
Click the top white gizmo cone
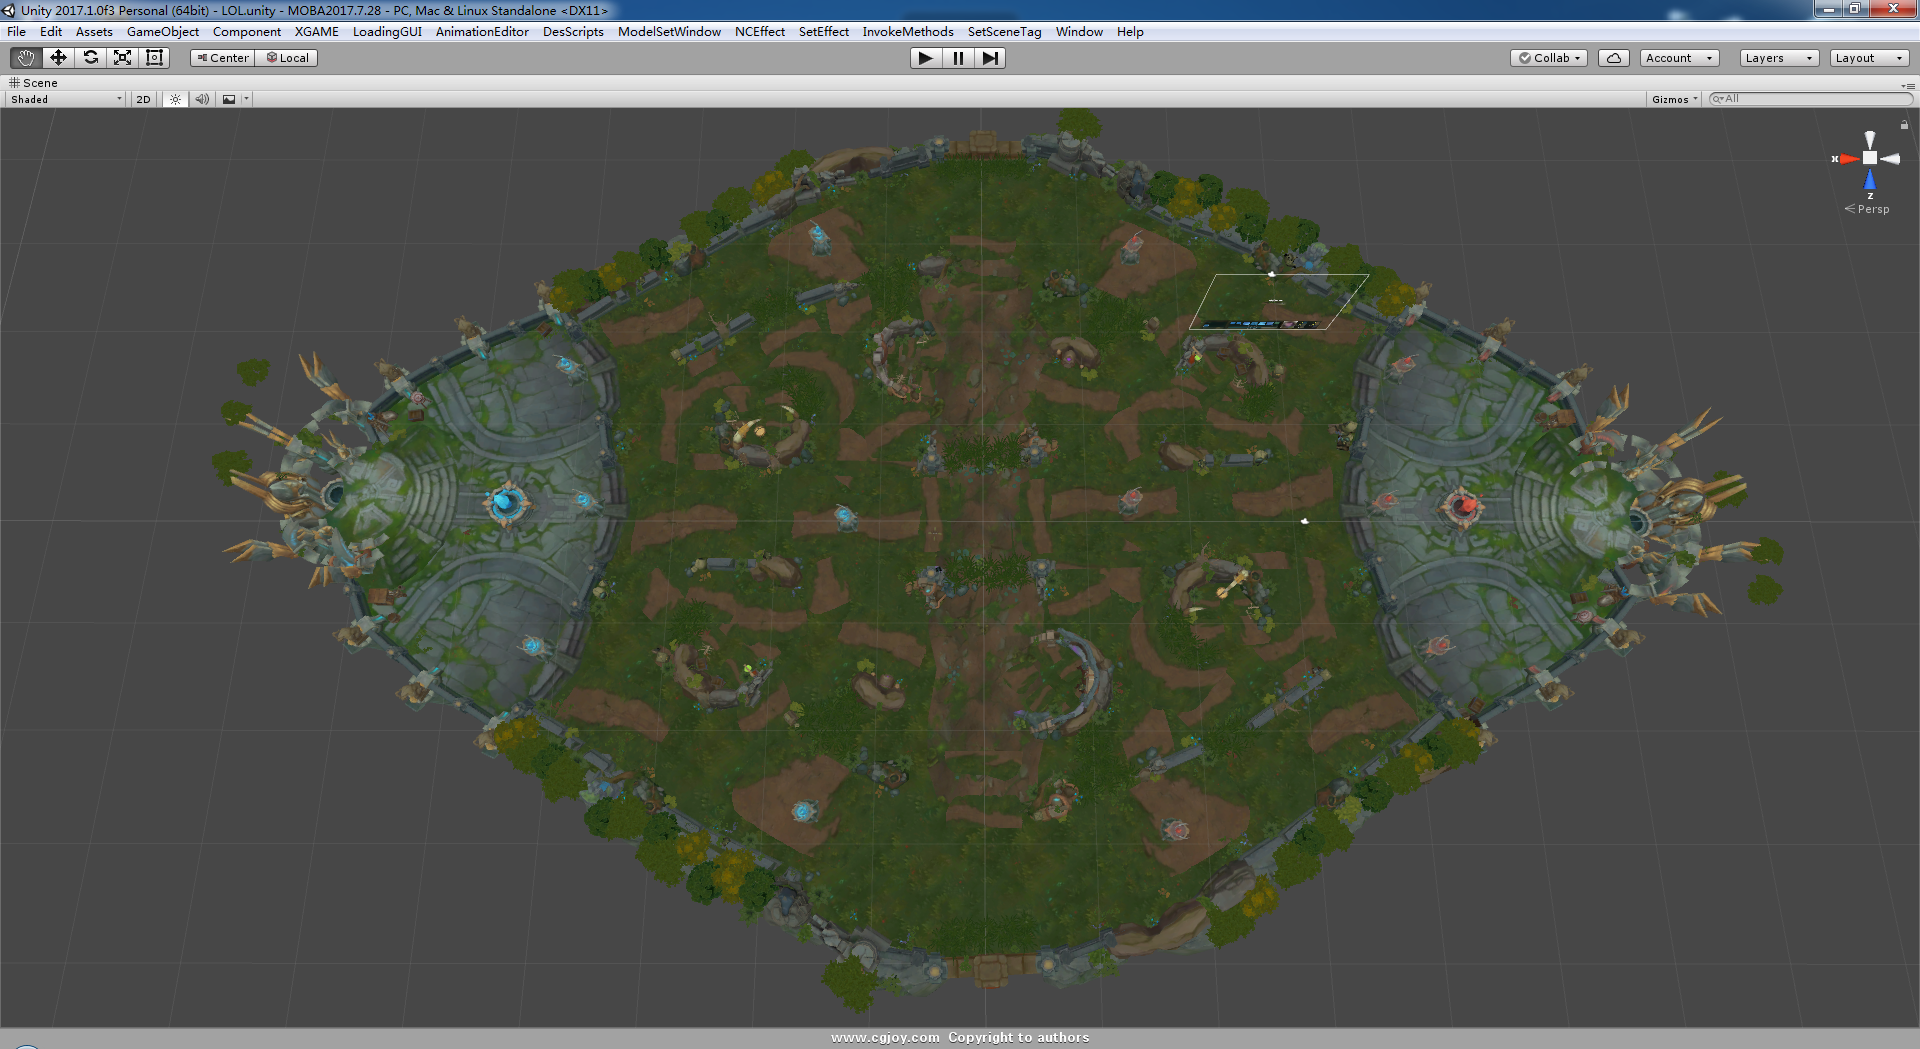pyautogui.click(x=1870, y=139)
